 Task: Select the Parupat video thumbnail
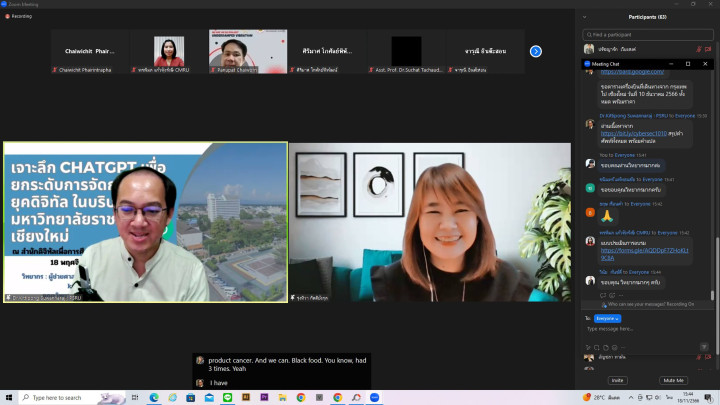[248, 51]
